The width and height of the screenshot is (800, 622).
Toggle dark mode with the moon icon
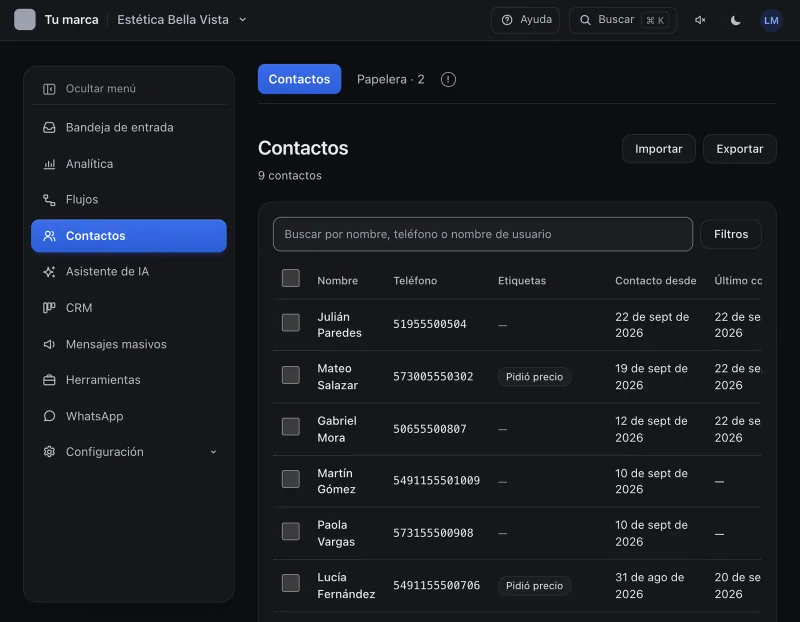[x=735, y=20]
